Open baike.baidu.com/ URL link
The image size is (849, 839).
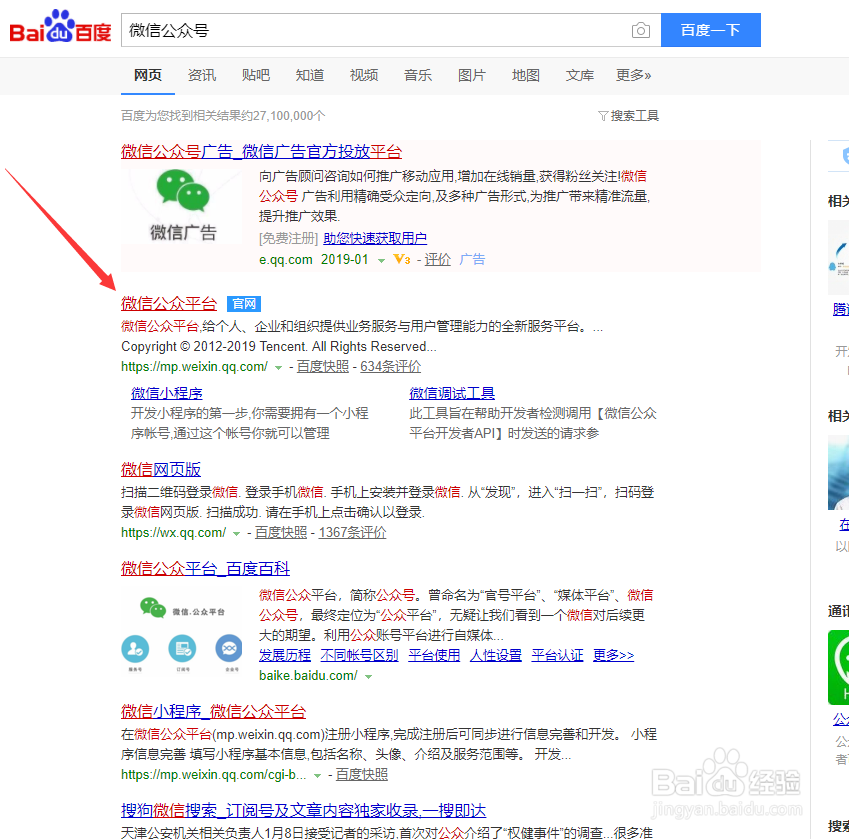pyautogui.click(x=308, y=676)
